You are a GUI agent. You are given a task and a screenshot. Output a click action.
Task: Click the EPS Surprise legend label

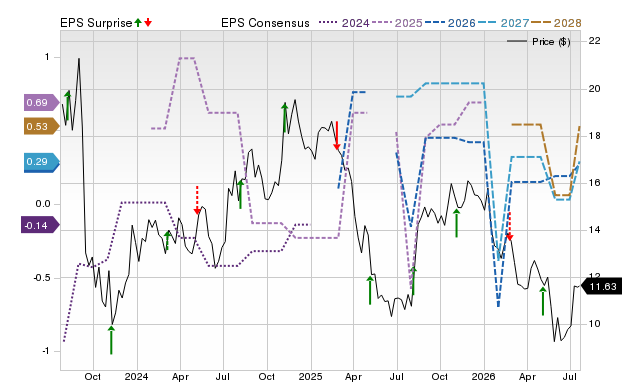coord(96,23)
